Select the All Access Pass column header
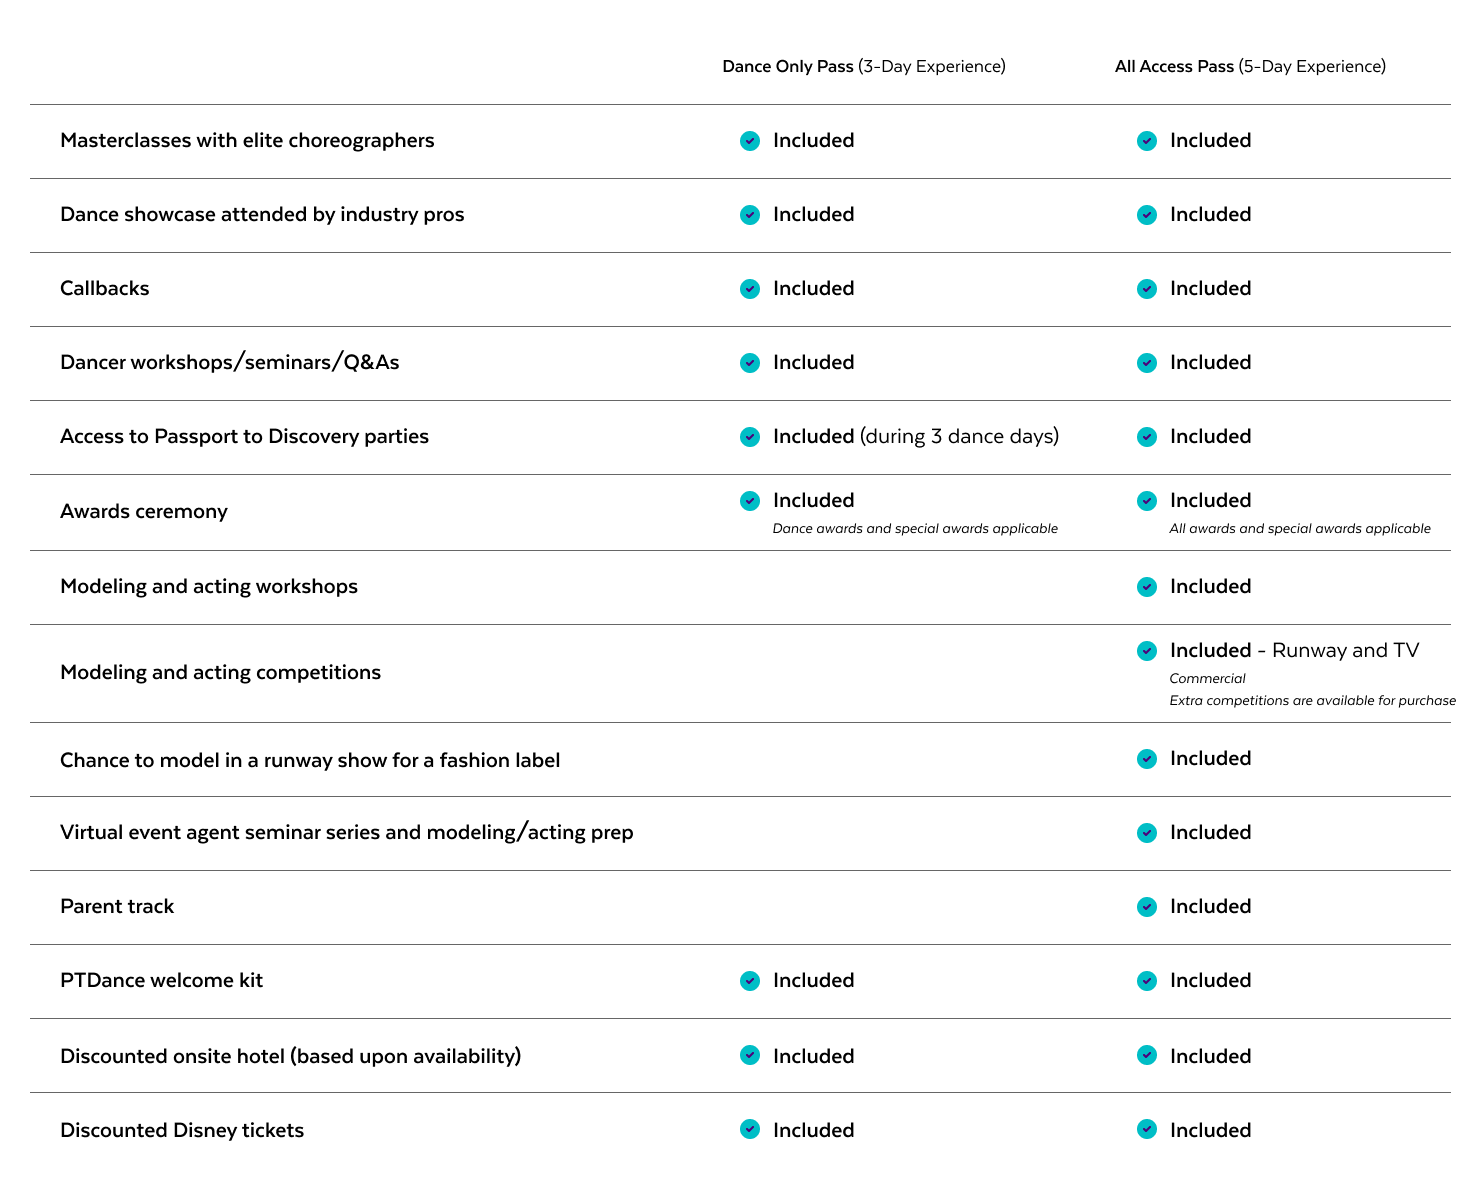The height and width of the screenshot is (1196, 1481). (1250, 66)
